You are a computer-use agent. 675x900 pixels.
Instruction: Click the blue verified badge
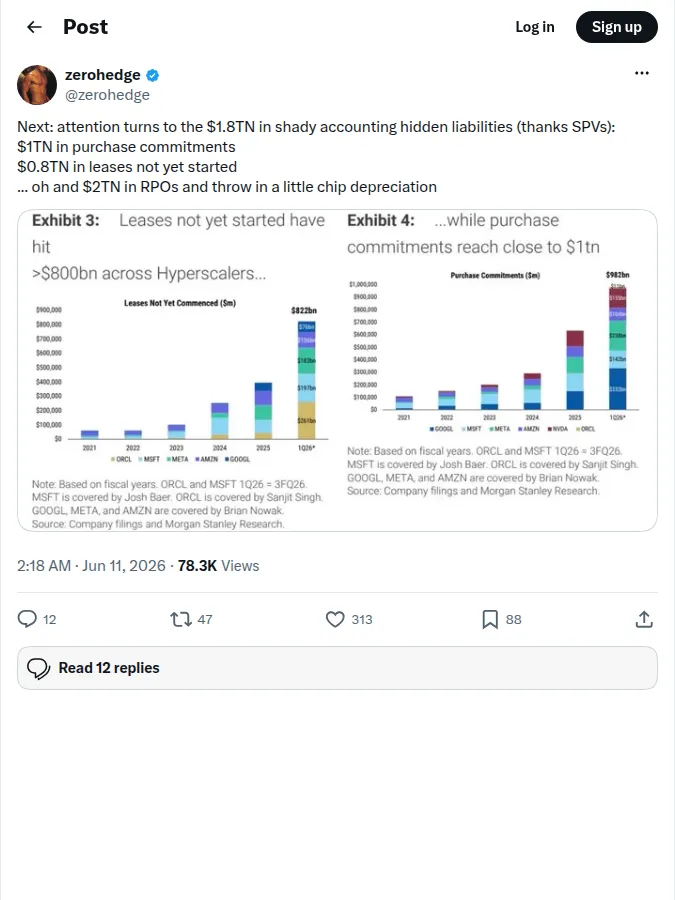(x=153, y=75)
